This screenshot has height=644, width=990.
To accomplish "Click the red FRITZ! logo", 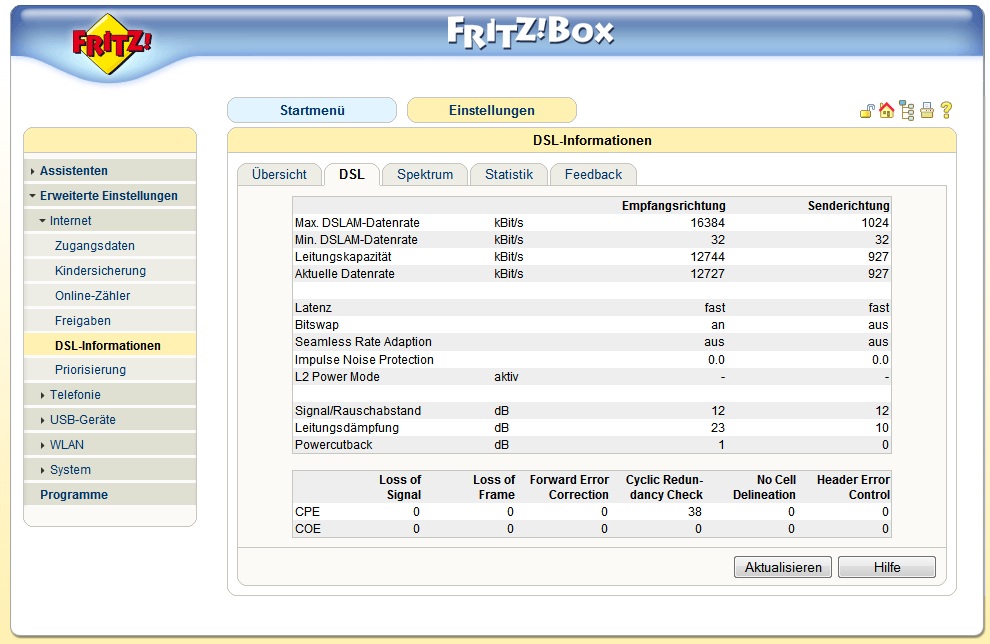I will pyautogui.click(x=111, y=44).
